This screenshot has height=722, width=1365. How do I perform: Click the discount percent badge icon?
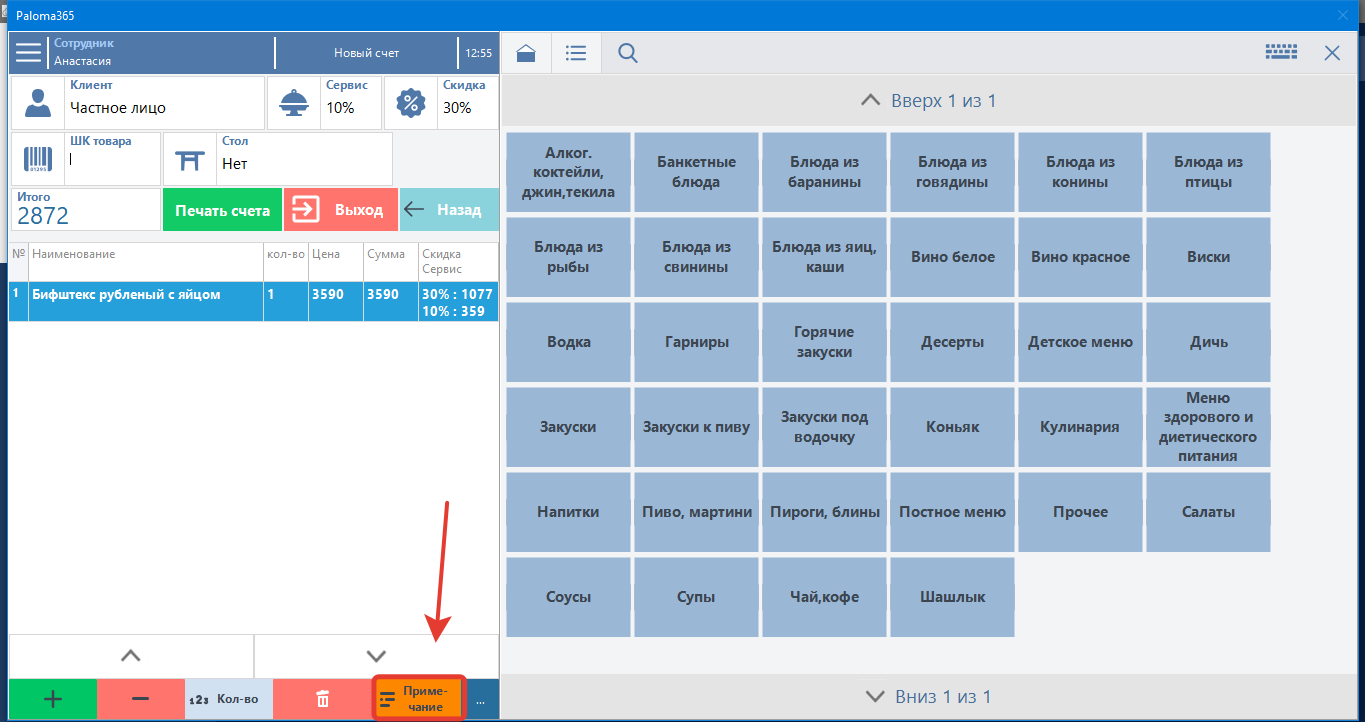click(410, 103)
